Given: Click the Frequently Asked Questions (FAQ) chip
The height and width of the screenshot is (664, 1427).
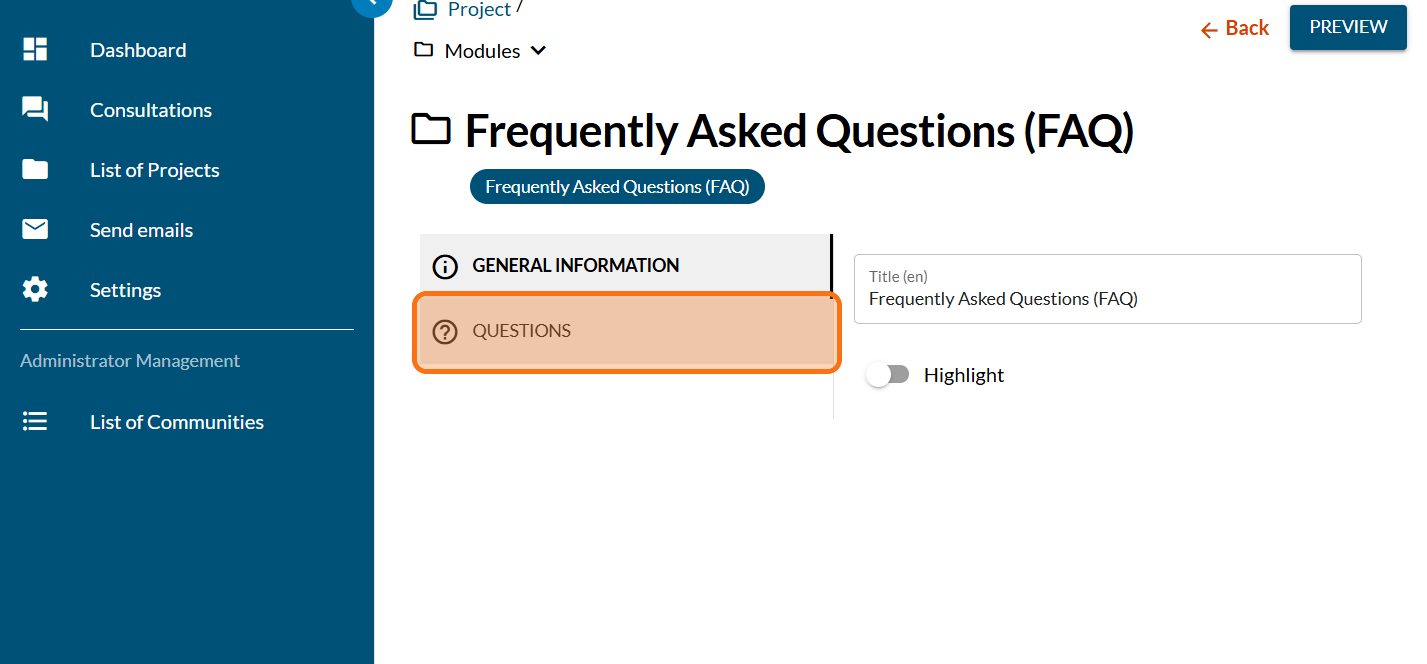Looking at the screenshot, I should [x=617, y=187].
